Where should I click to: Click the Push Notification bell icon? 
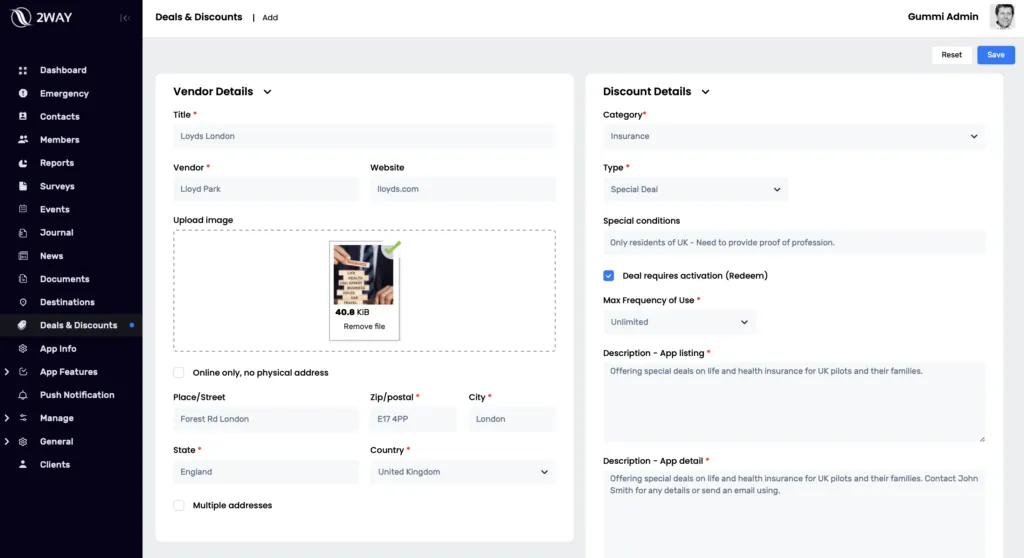(22, 395)
